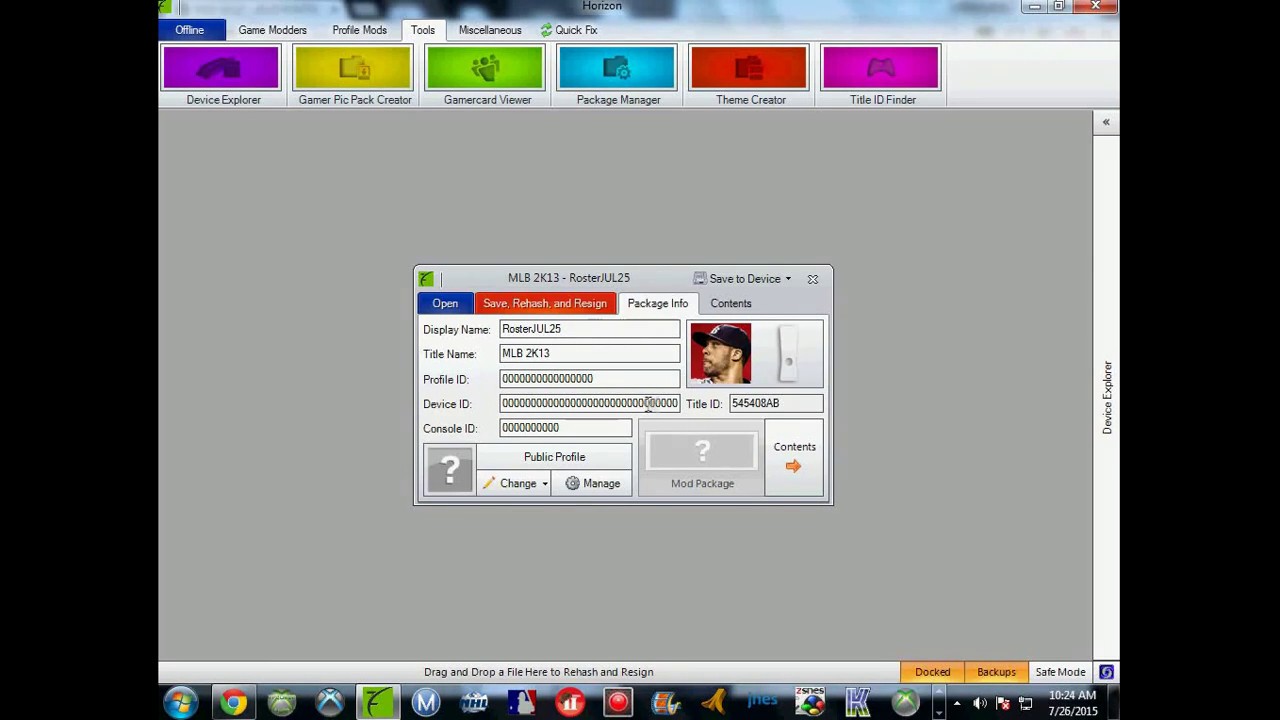Switch to the Profile Mods tab
Image resolution: width=1280 pixels, height=720 pixels.
coord(359,30)
